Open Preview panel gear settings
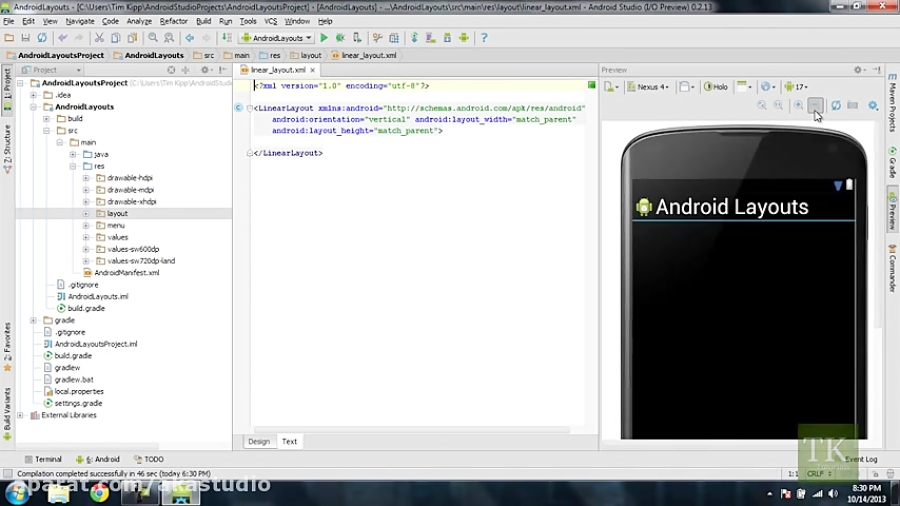This screenshot has width=900, height=506. (x=858, y=70)
